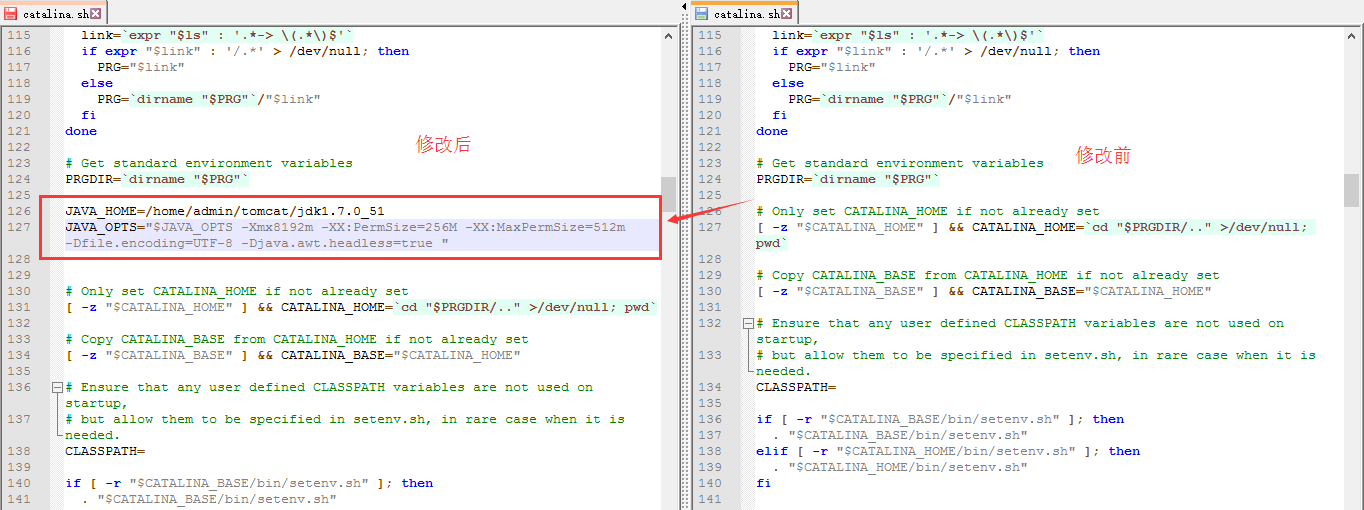
Task: Click 'else' on line 118 in right pane
Action: [x=789, y=83]
